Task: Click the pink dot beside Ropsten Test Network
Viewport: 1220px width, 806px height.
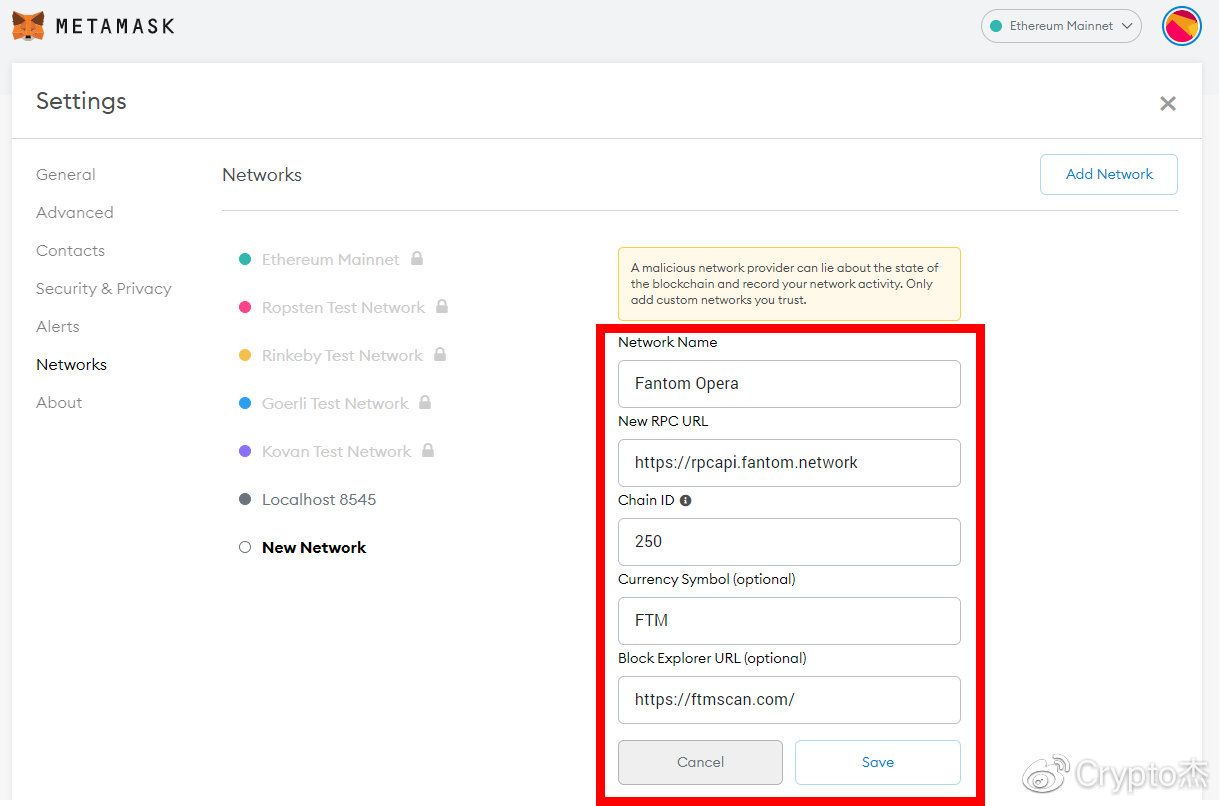Action: 245,307
